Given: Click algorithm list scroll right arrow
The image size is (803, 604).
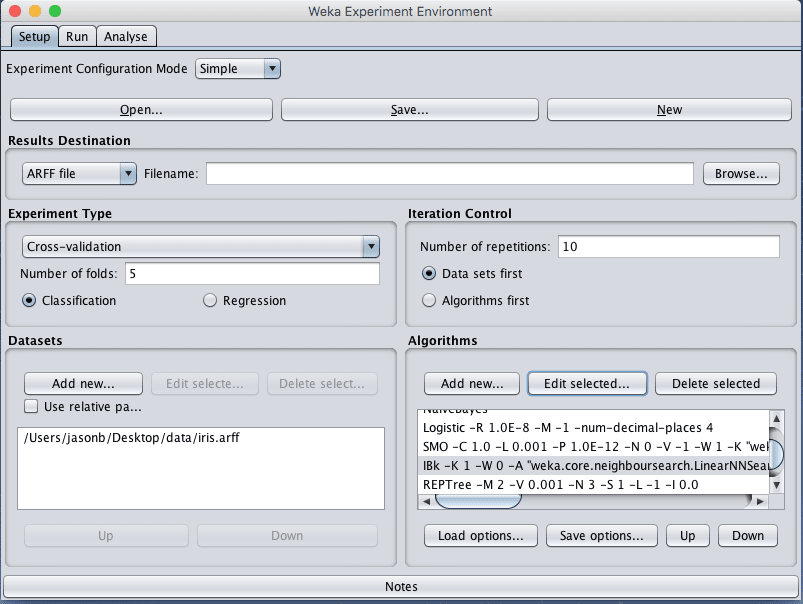Looking at the screenshot, I should point(760,502).
